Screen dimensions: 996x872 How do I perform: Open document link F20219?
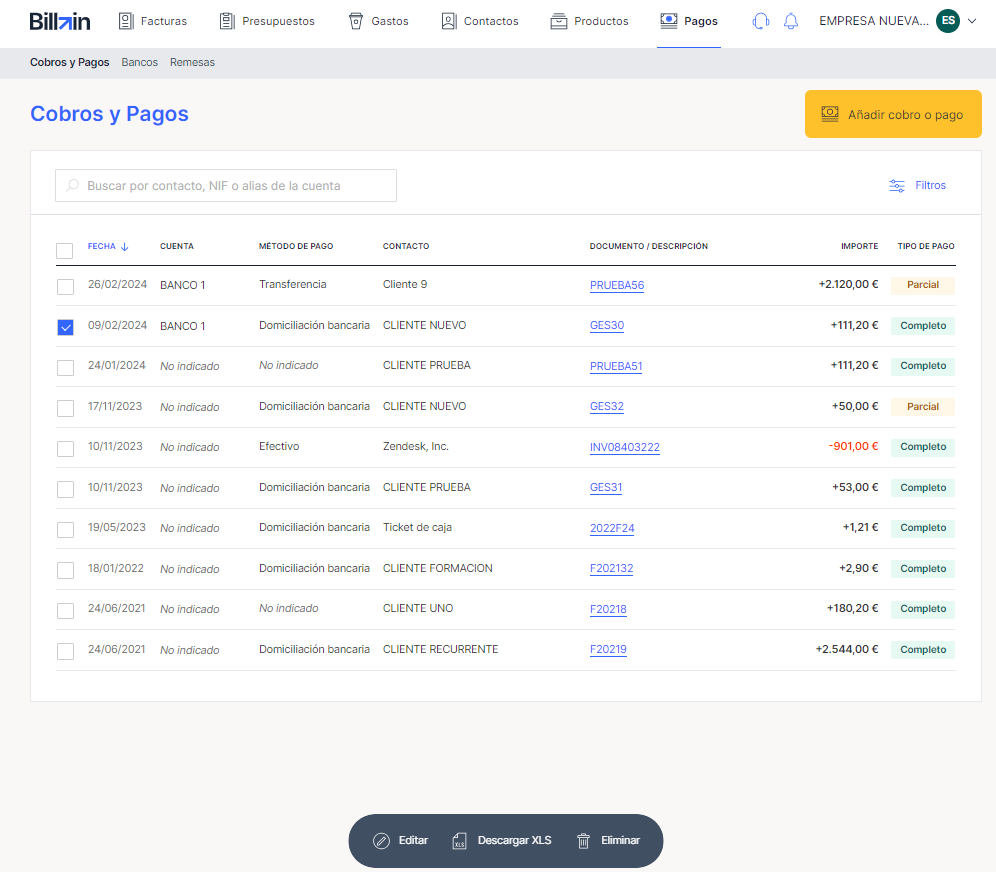(x=609, y=649)
